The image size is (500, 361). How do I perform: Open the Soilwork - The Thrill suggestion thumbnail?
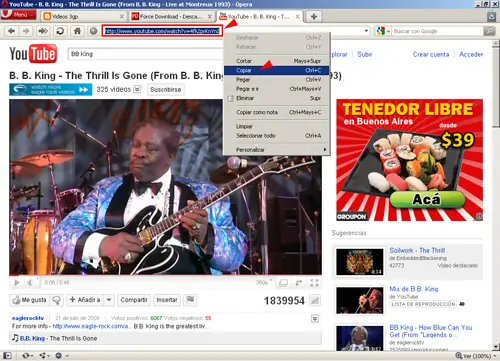coord(360,262)
